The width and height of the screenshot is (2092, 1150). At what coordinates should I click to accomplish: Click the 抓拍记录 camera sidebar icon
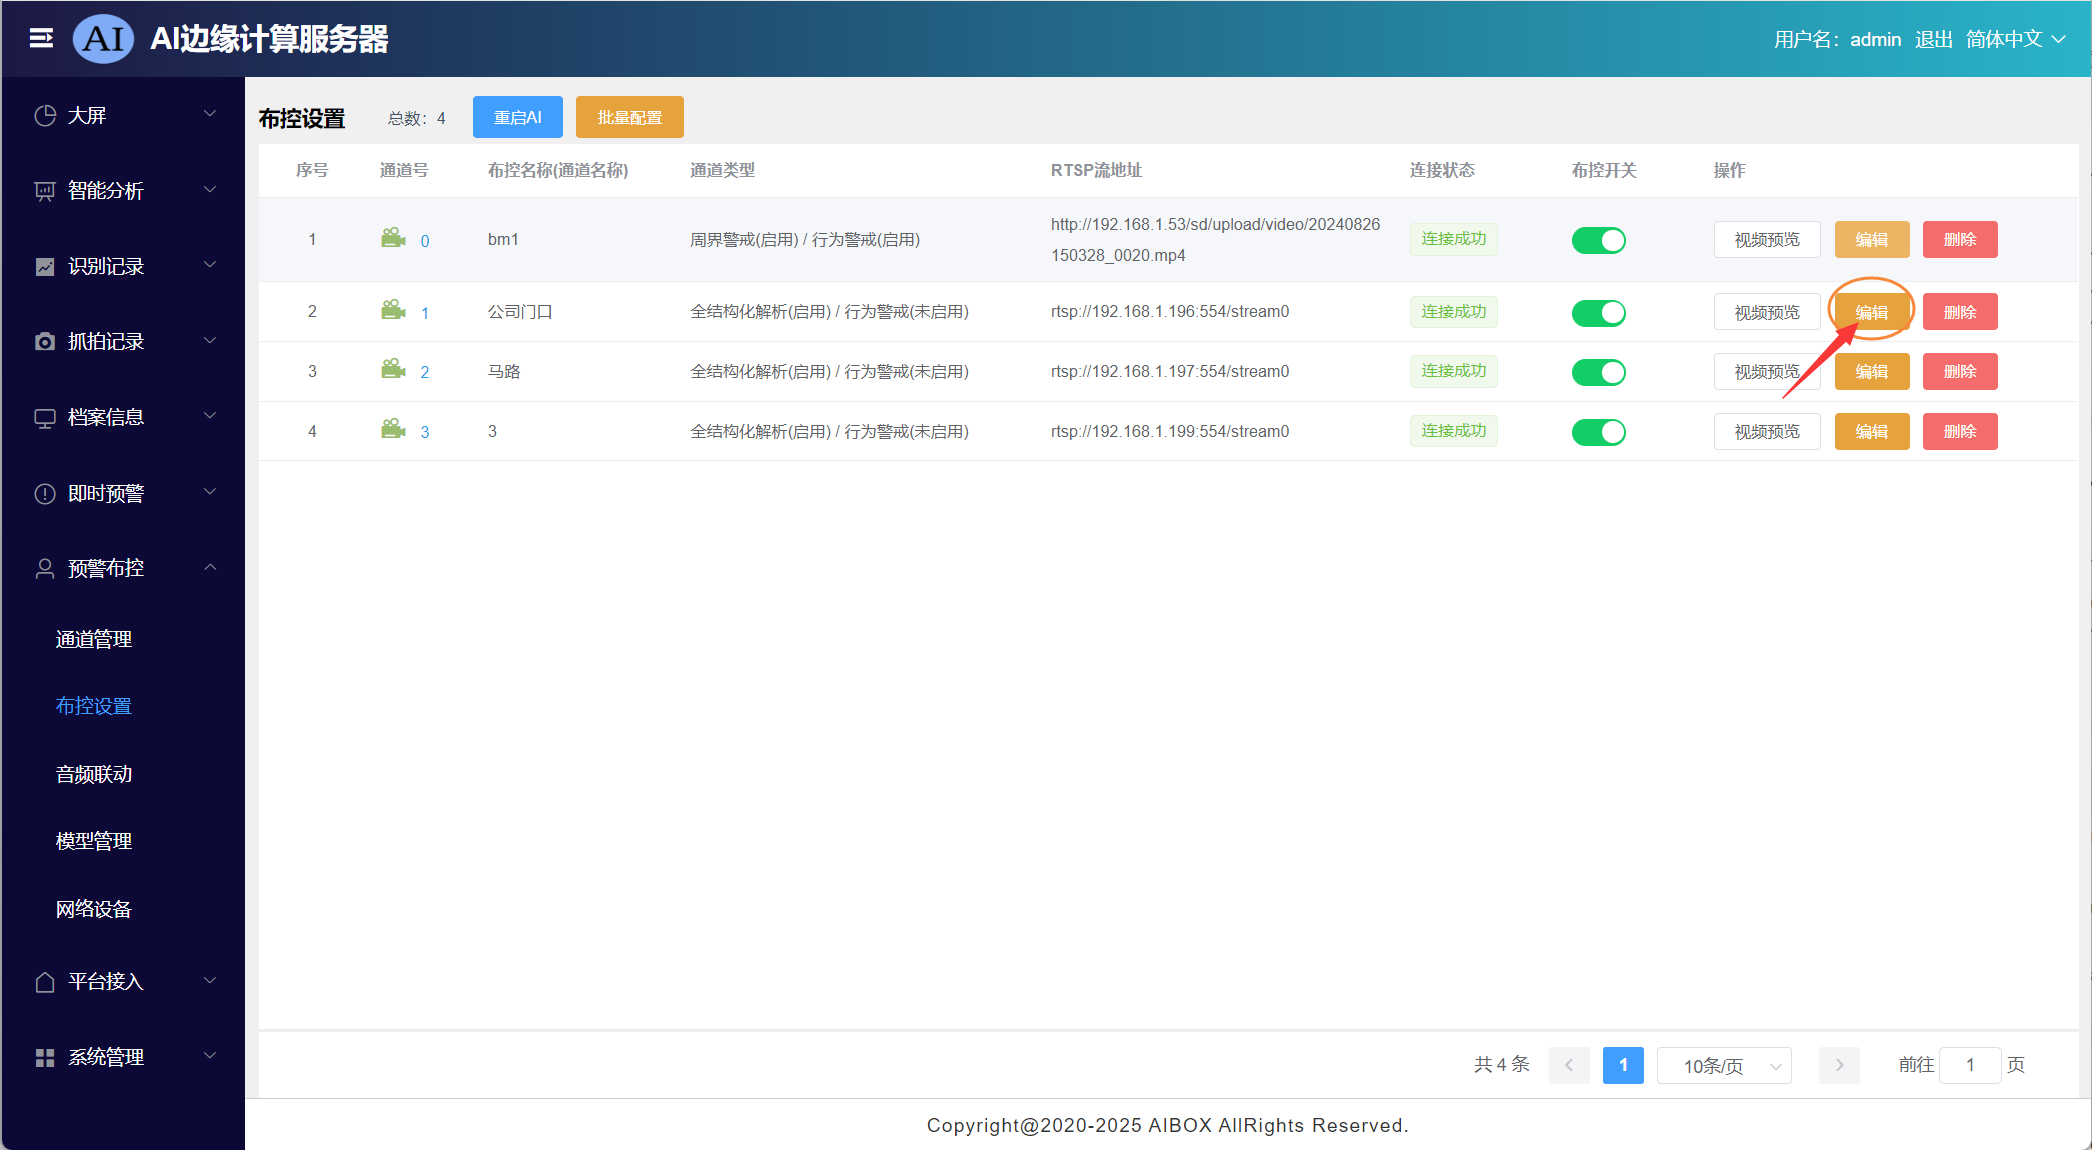click(45, 342)
